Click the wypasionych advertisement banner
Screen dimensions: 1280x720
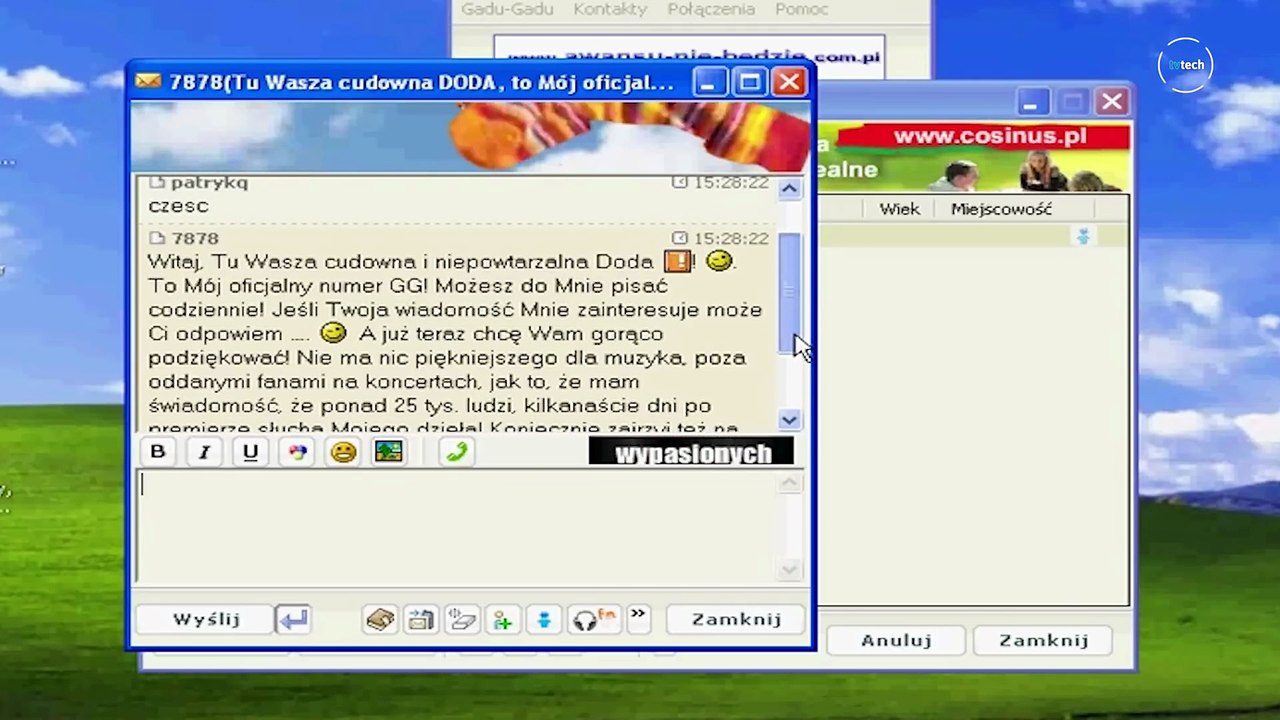tap(691, 452)
